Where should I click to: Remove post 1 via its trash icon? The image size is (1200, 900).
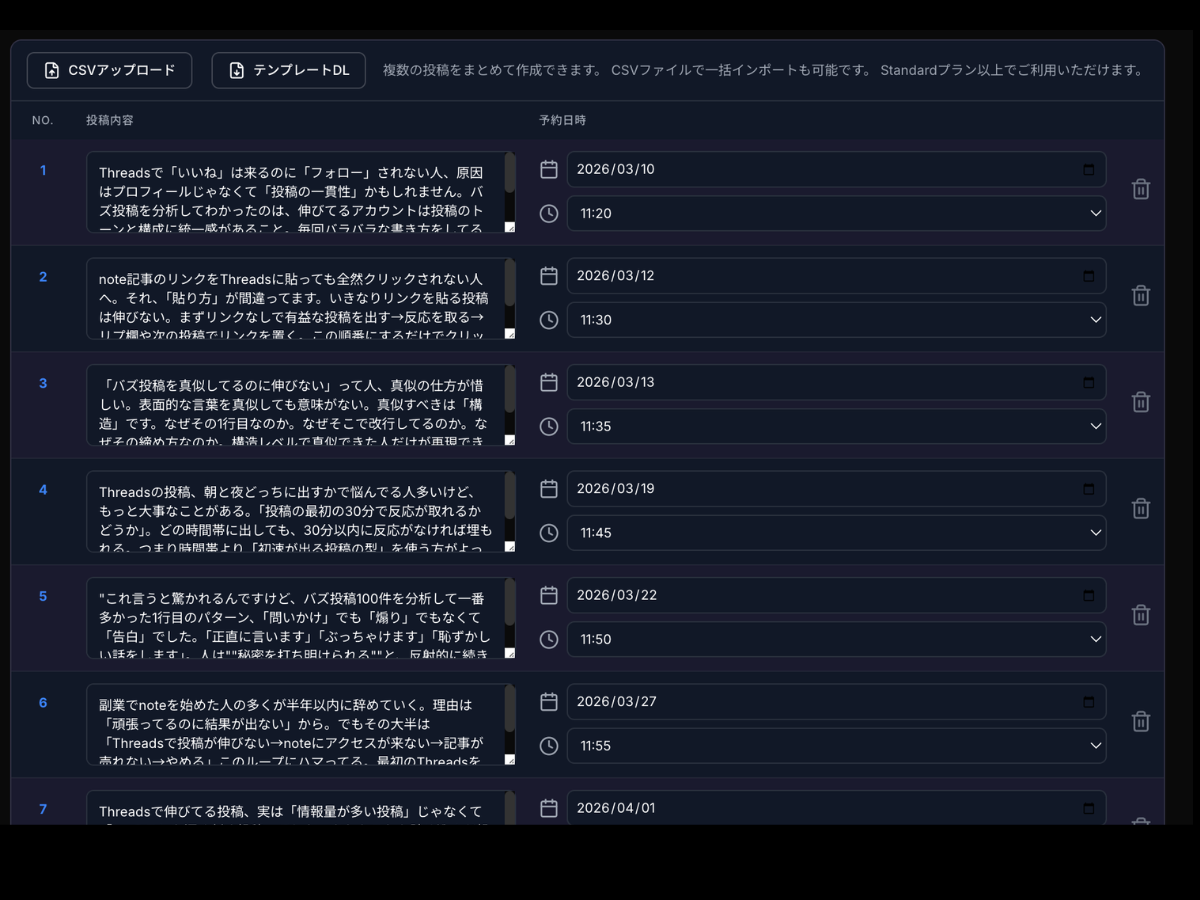(x=1140, y=189)
